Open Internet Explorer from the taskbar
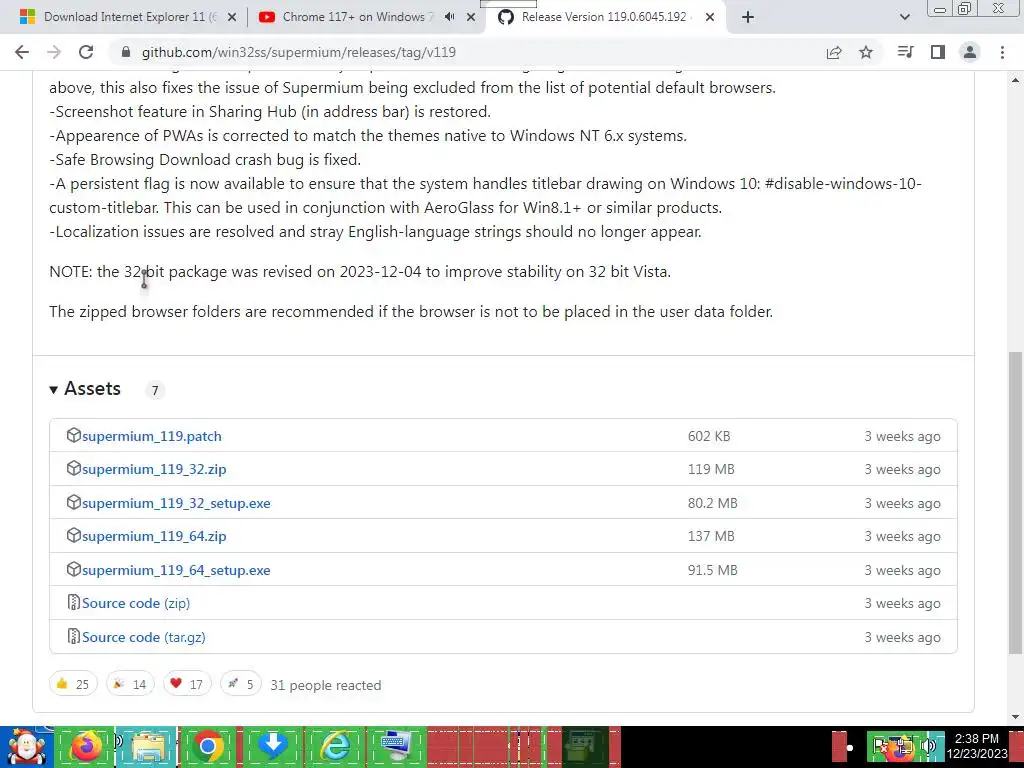The width and height of the screenshot is (1024, 768). [x=336, y=746]
